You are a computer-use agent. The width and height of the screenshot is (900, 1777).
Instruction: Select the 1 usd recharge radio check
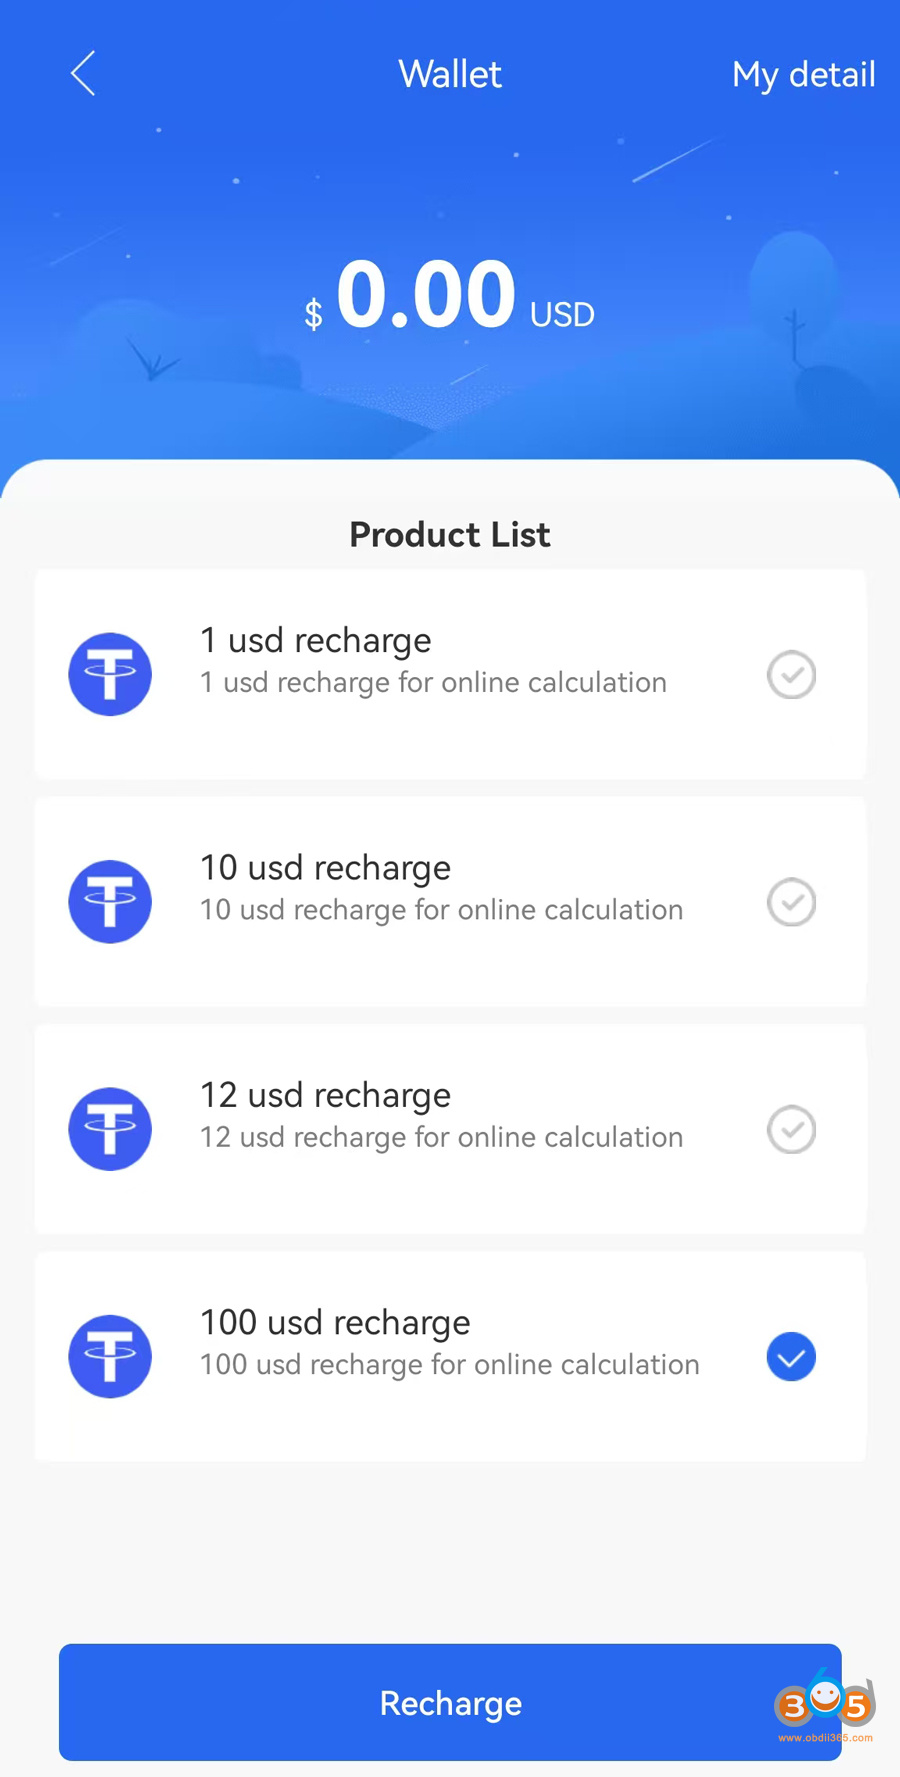point(791,675)
